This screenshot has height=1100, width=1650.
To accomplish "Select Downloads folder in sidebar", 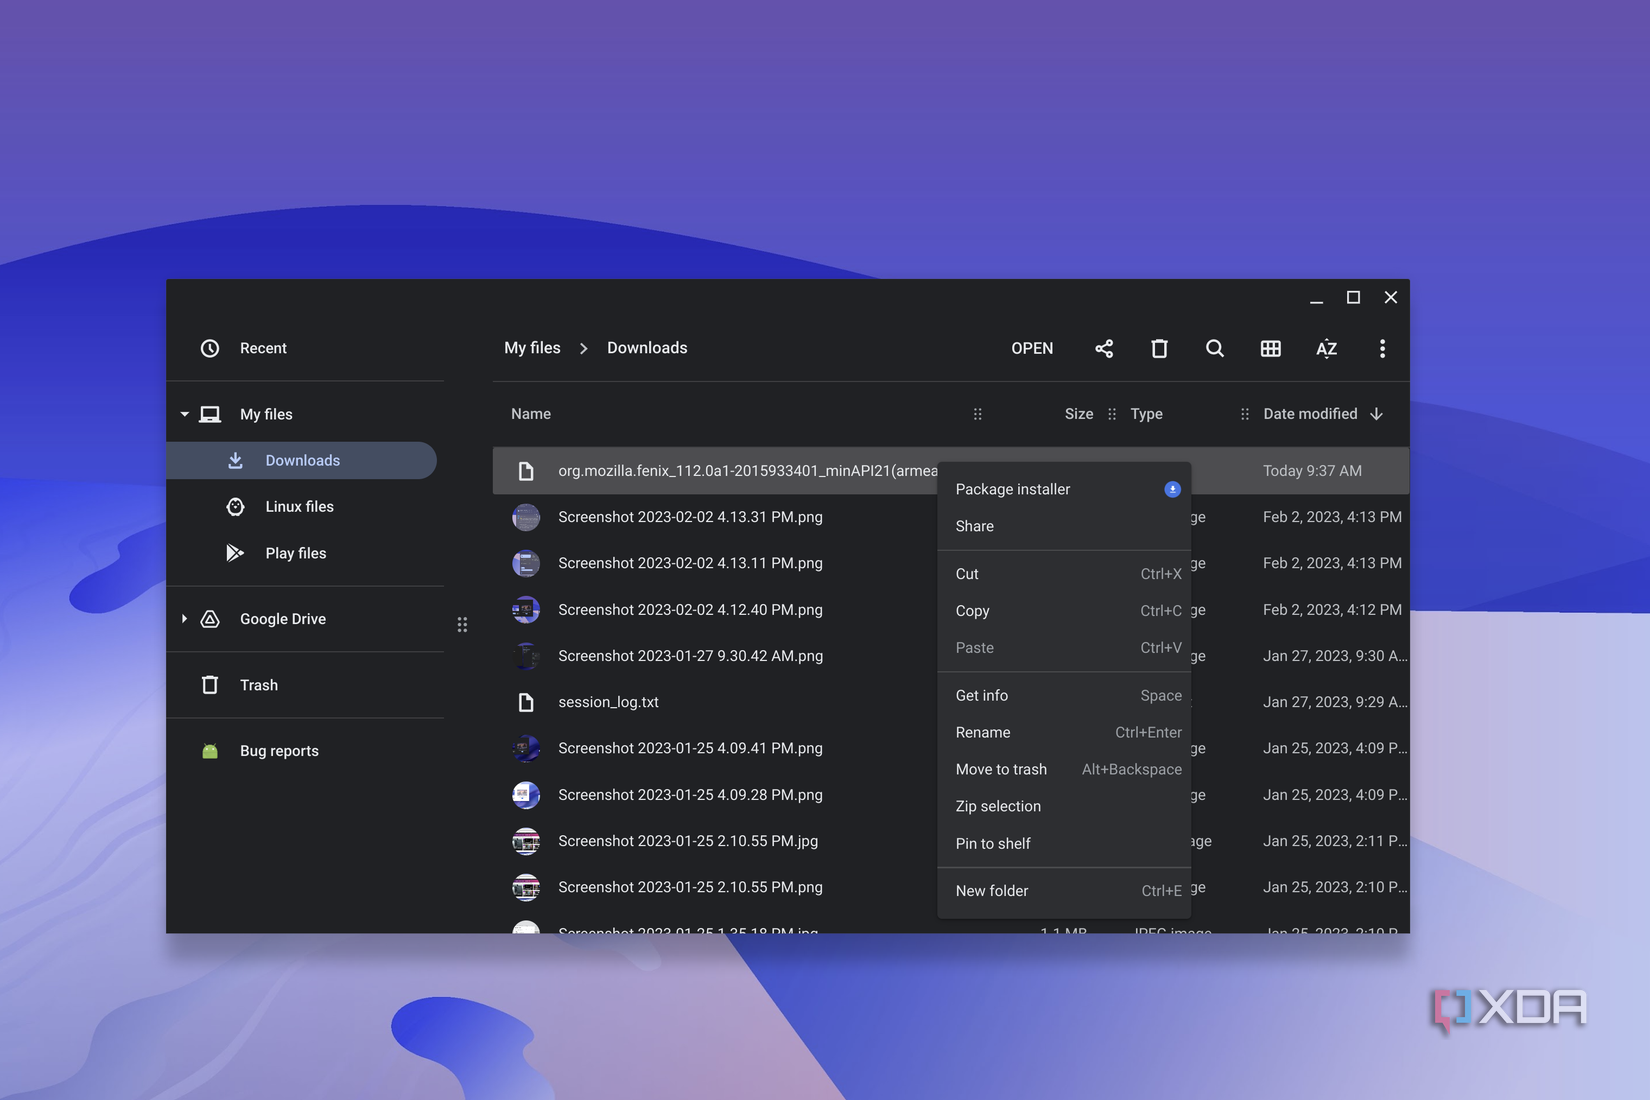I will coord(302,460).
